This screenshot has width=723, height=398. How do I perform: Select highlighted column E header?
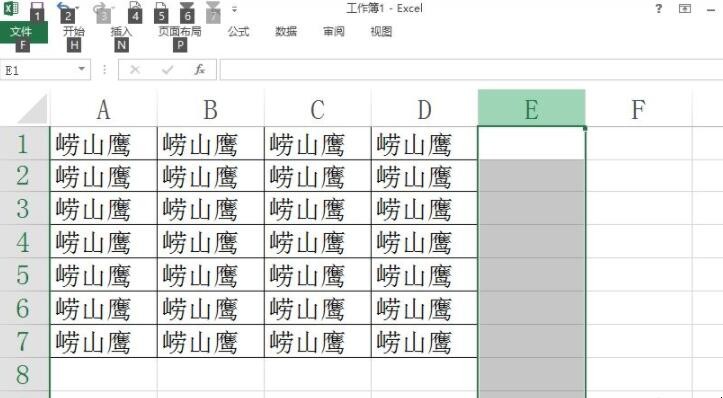pos(532,108)
